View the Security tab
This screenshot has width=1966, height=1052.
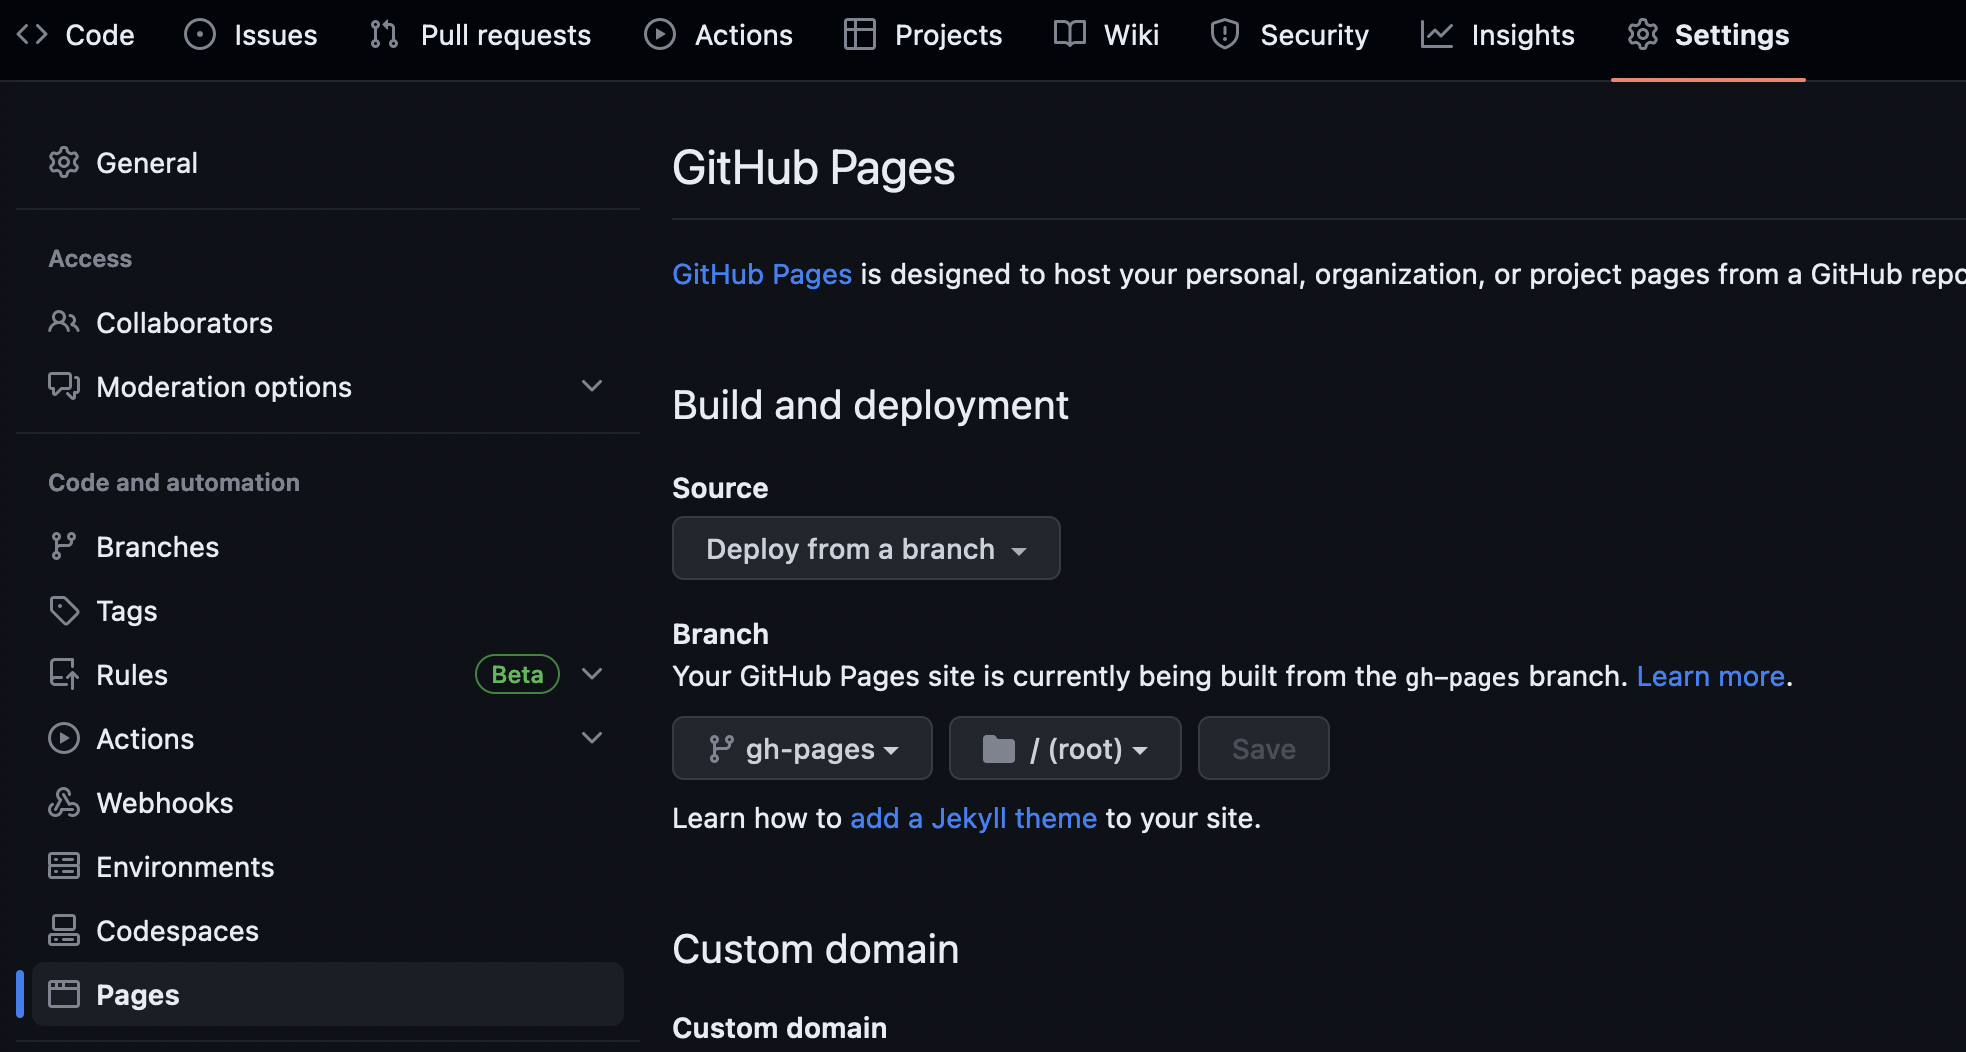pyautogui.click(x=1290, y=35)
